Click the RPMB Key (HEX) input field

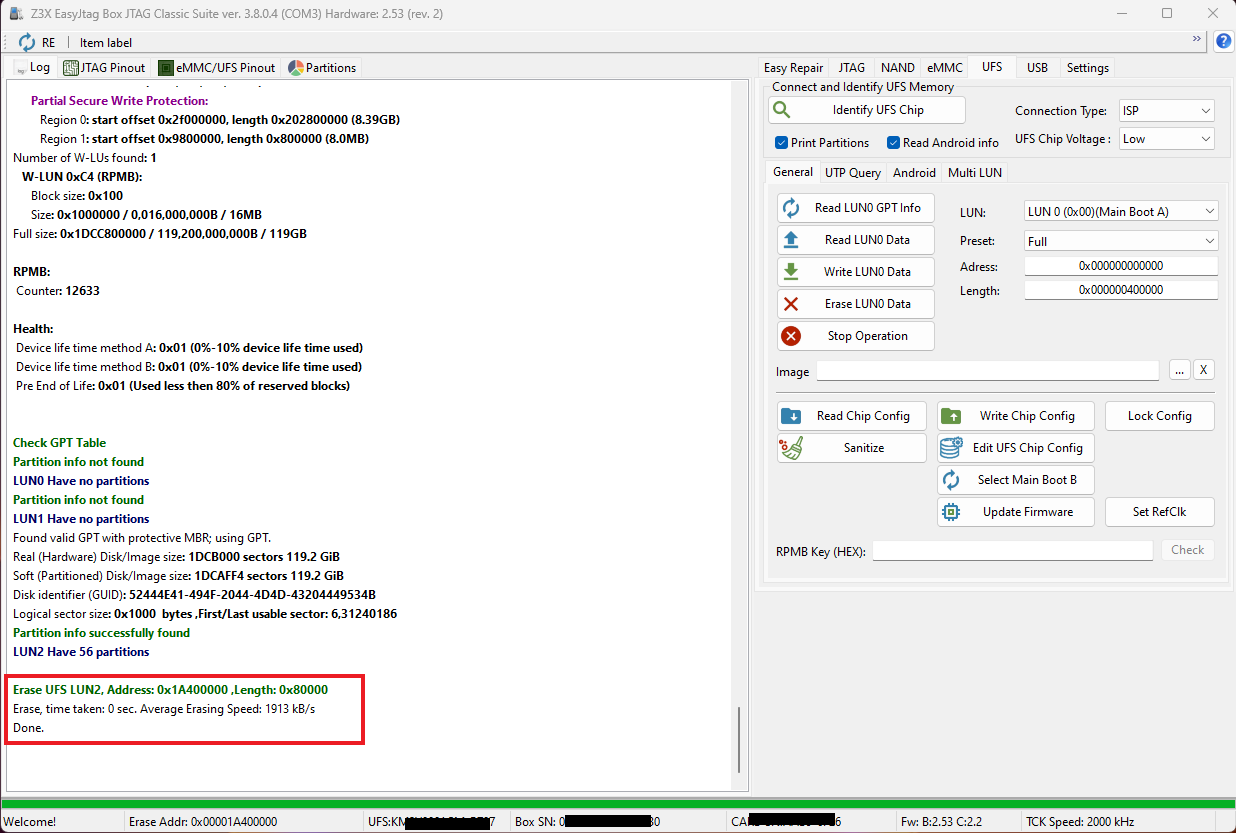[1013, 551]
